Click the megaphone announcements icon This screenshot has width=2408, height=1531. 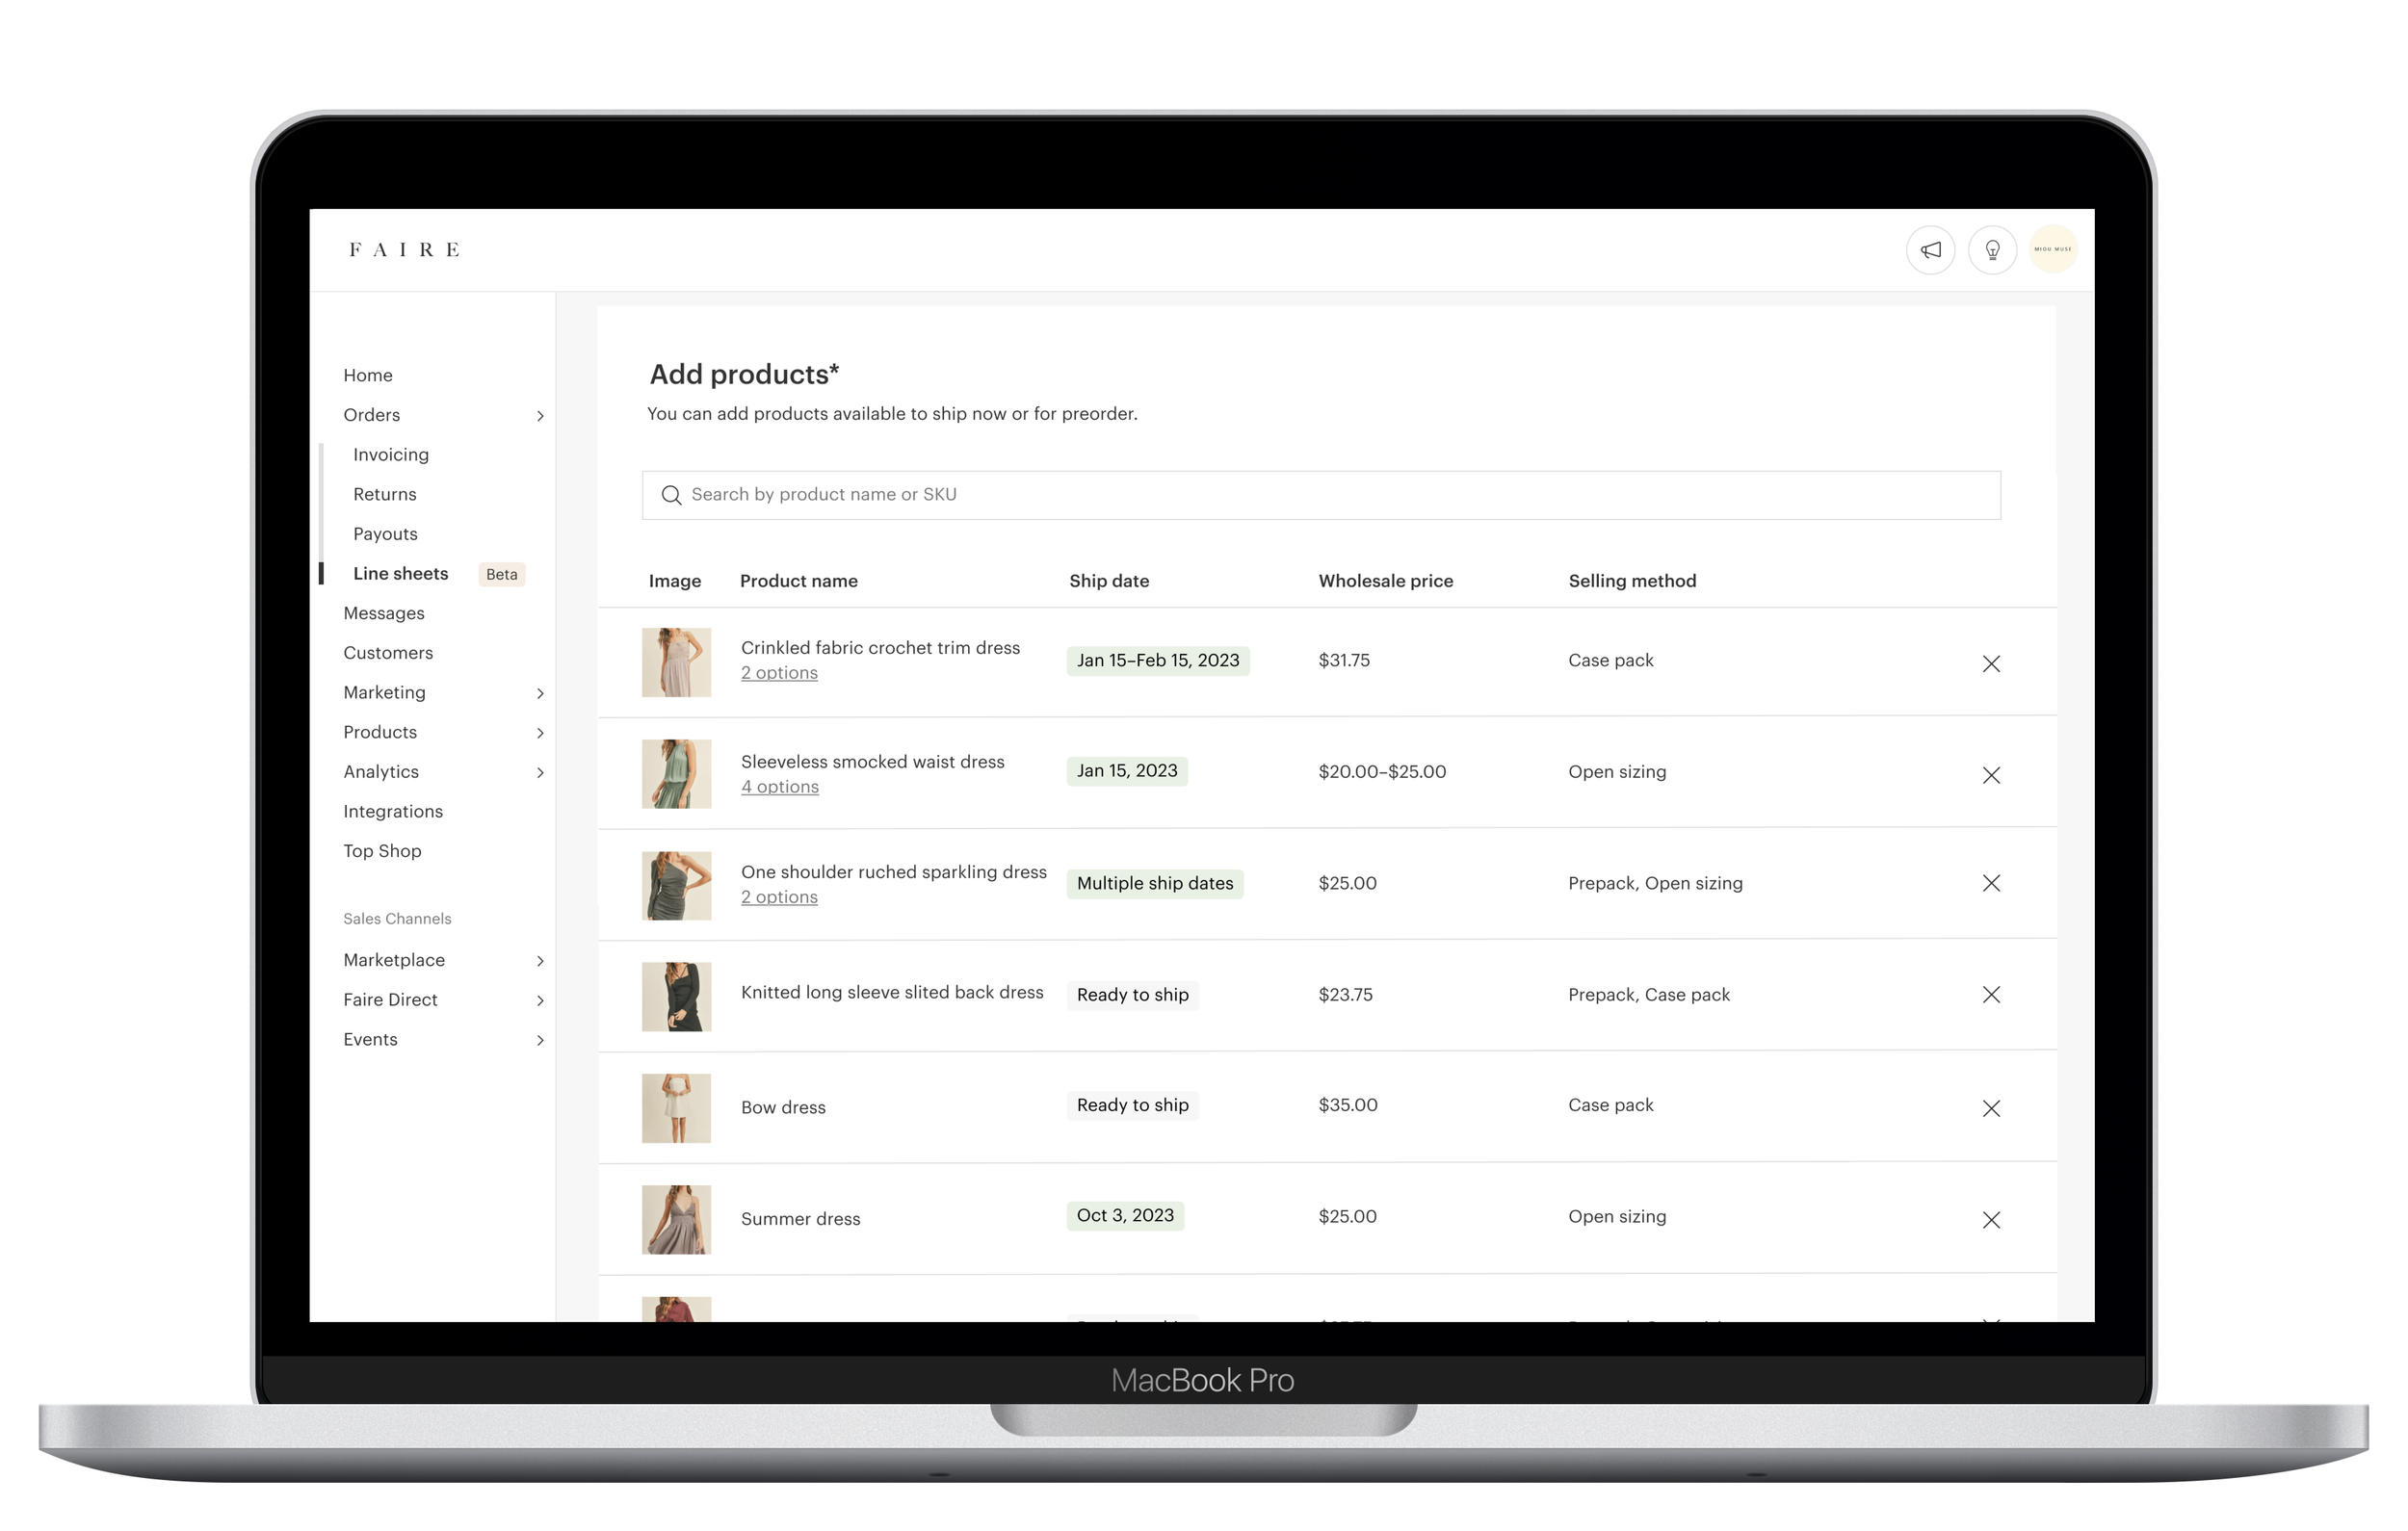click(1930, 250)
